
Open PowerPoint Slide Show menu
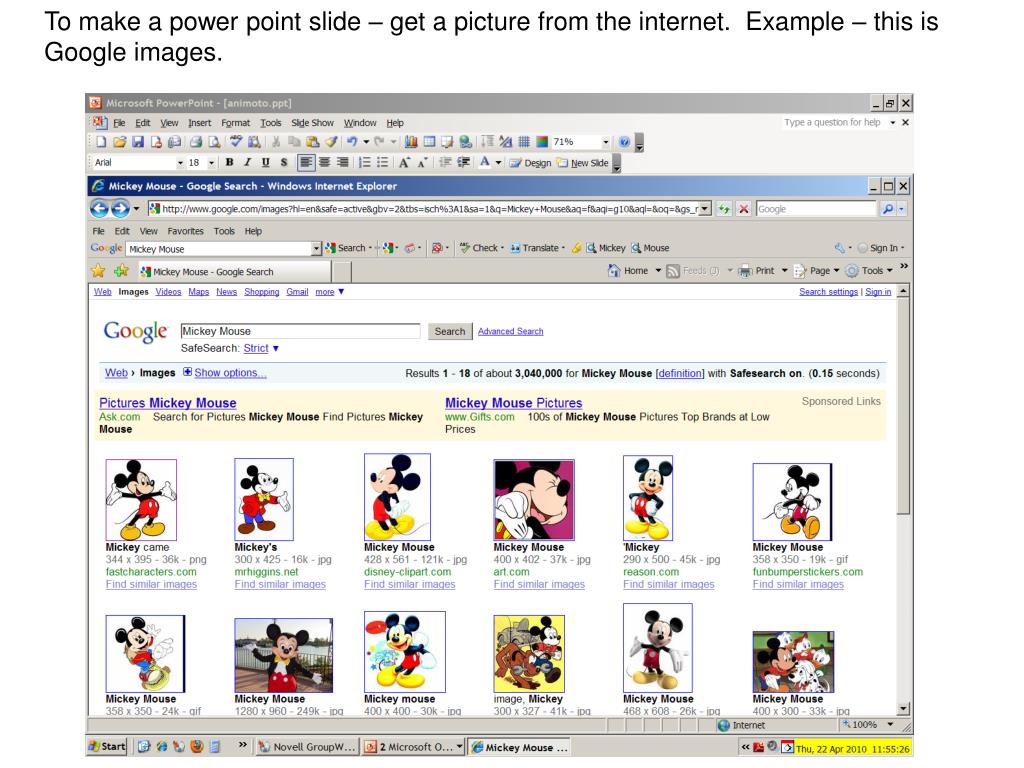pyautogui.click(x=312, y=123)
